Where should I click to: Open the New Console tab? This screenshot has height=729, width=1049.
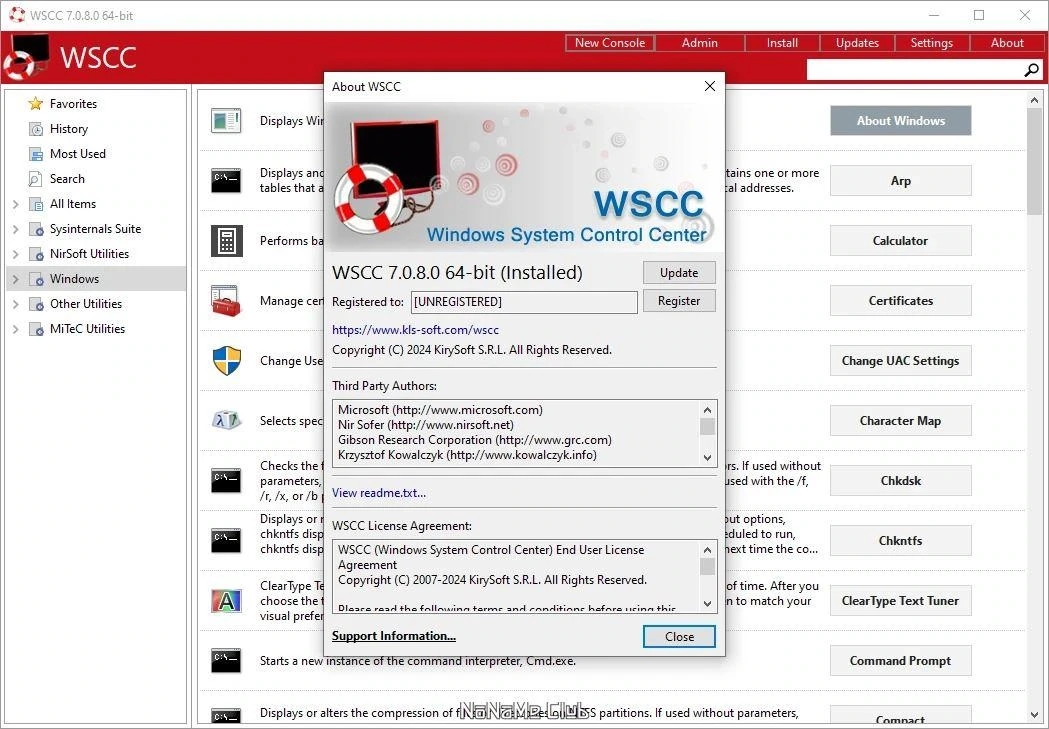click(x=609, y=43)
